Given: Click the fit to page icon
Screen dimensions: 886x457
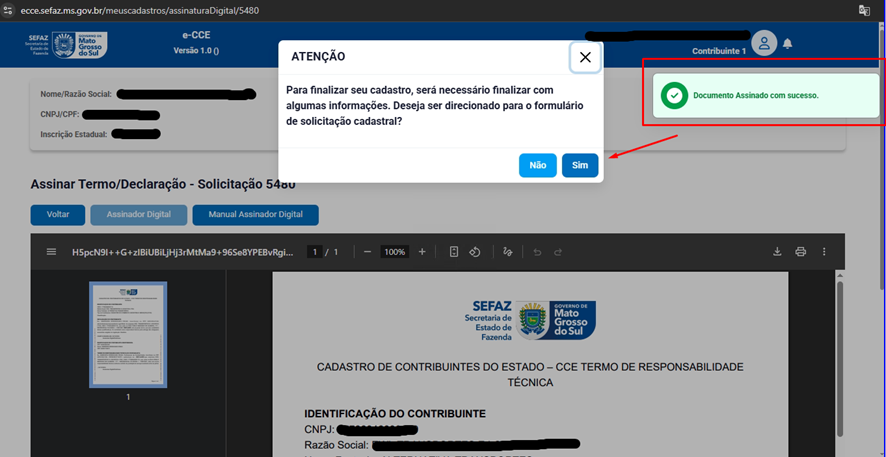Looking at the screenshot, I should pos(454,252).
